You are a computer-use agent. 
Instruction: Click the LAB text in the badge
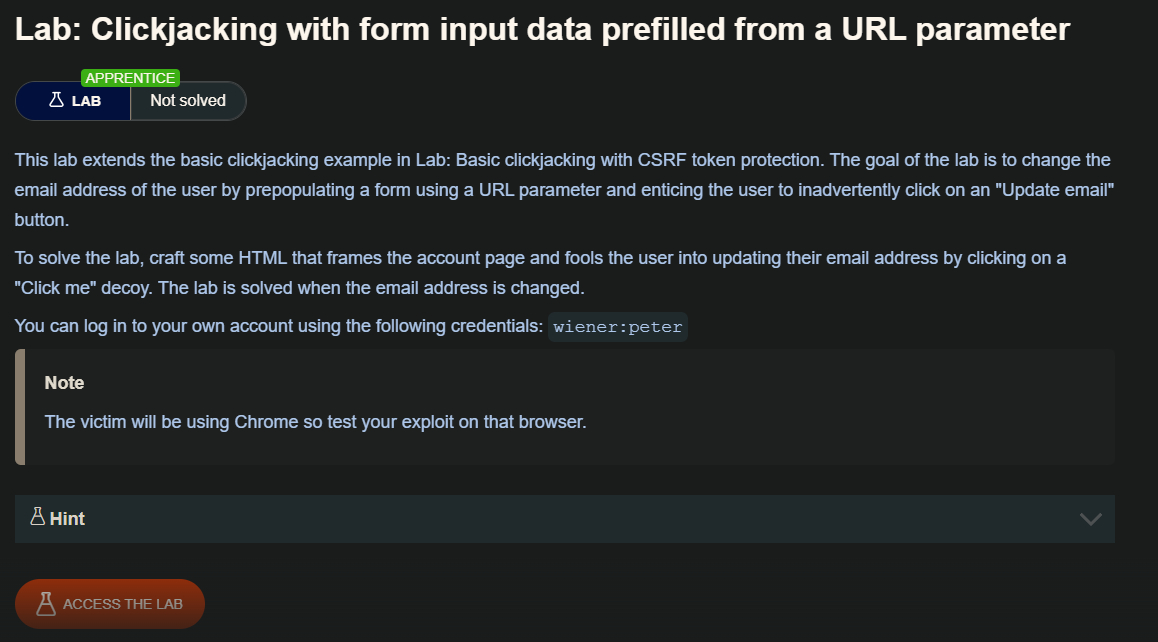click(86, 101)
